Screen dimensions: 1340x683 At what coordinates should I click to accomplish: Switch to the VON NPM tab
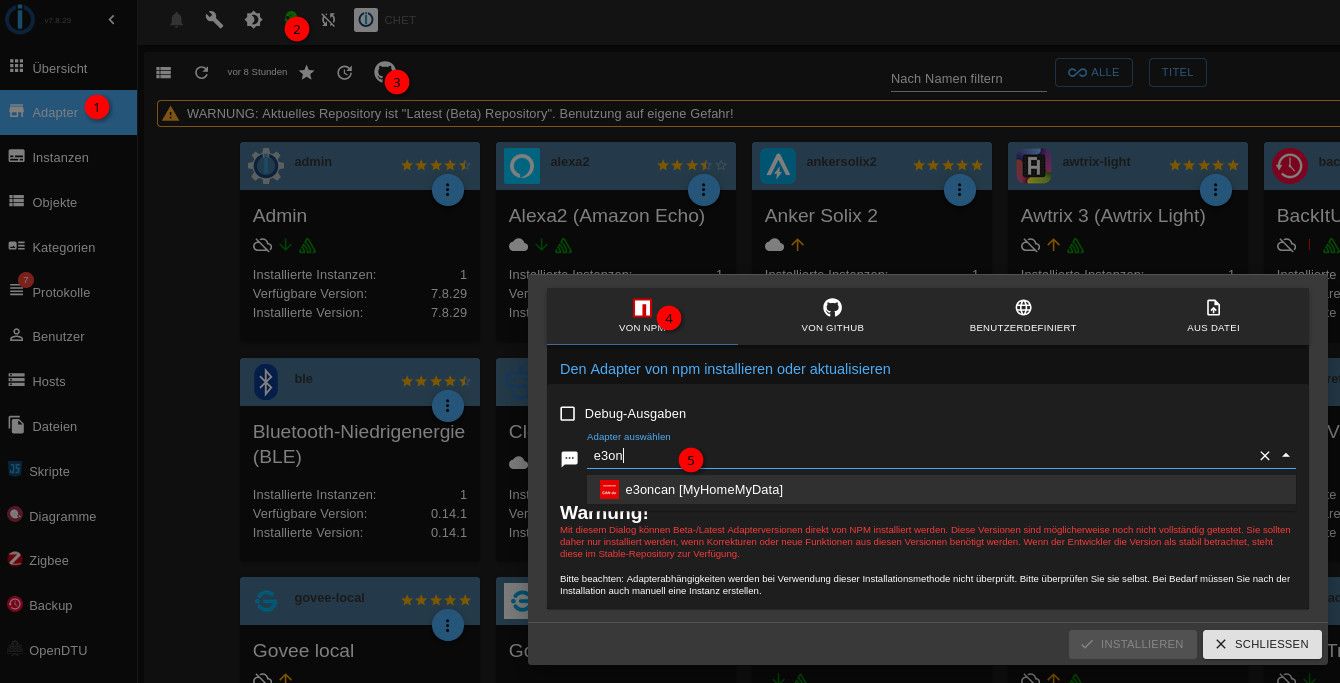(x=642, y=316)
